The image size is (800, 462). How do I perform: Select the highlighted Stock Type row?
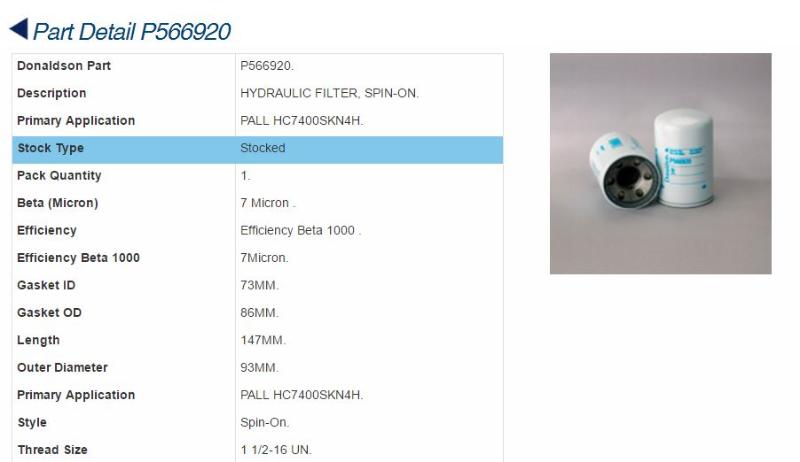[258, 149]
